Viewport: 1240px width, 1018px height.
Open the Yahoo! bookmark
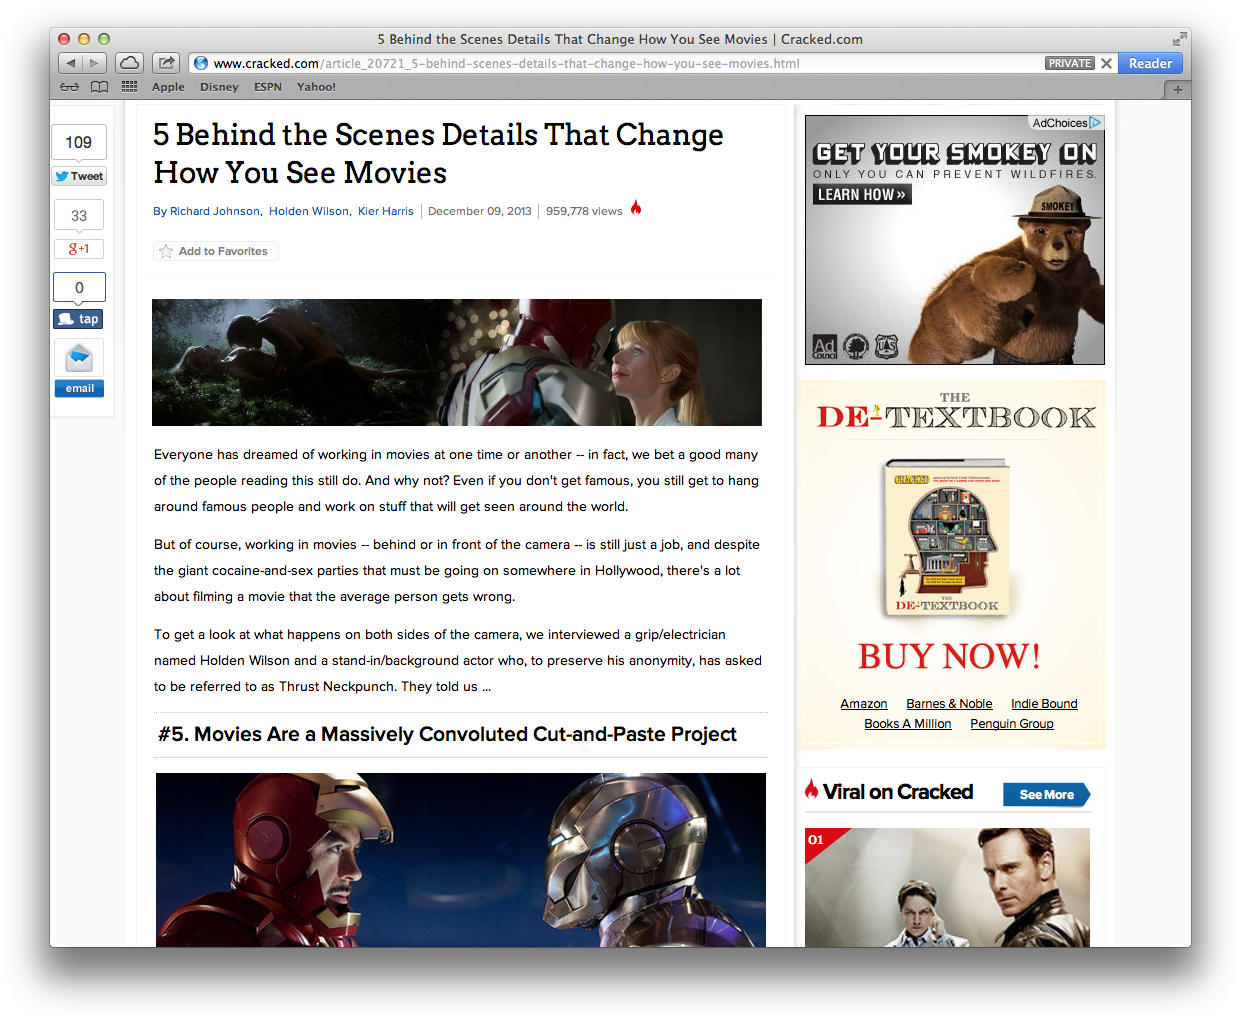316,87
